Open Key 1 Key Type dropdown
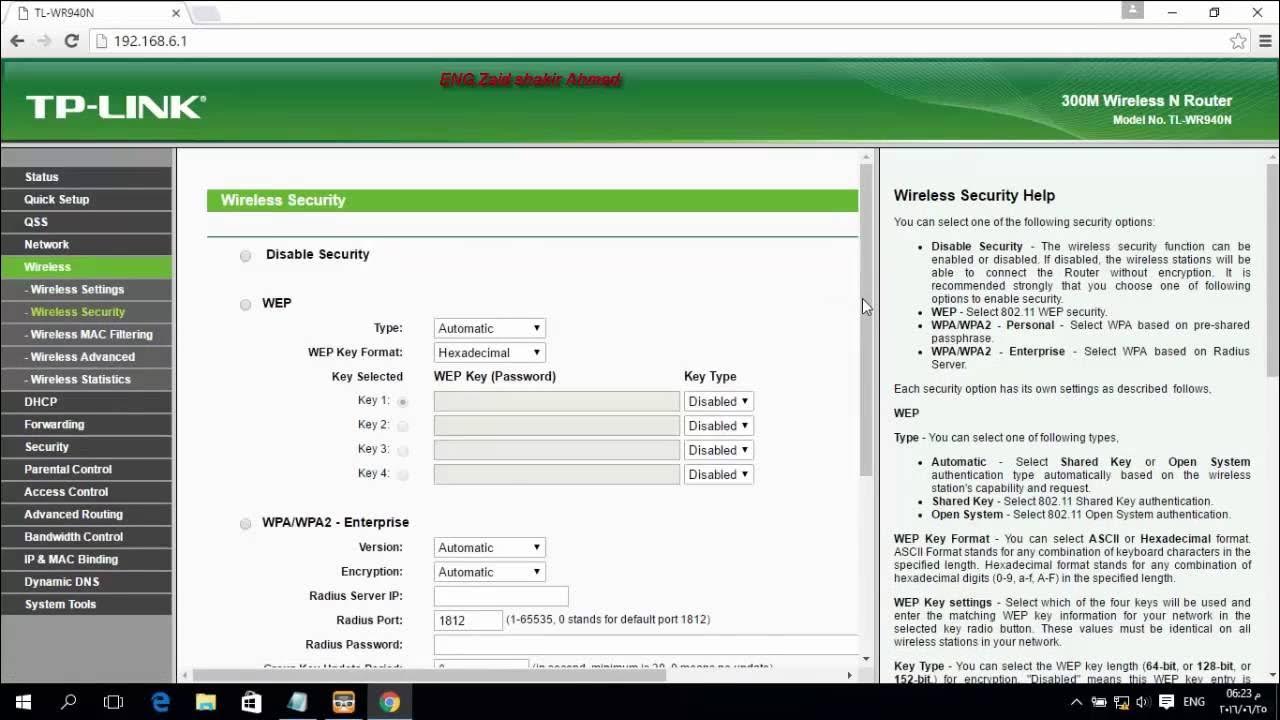This screenshot has height=720, width=1280. [718, 401]
